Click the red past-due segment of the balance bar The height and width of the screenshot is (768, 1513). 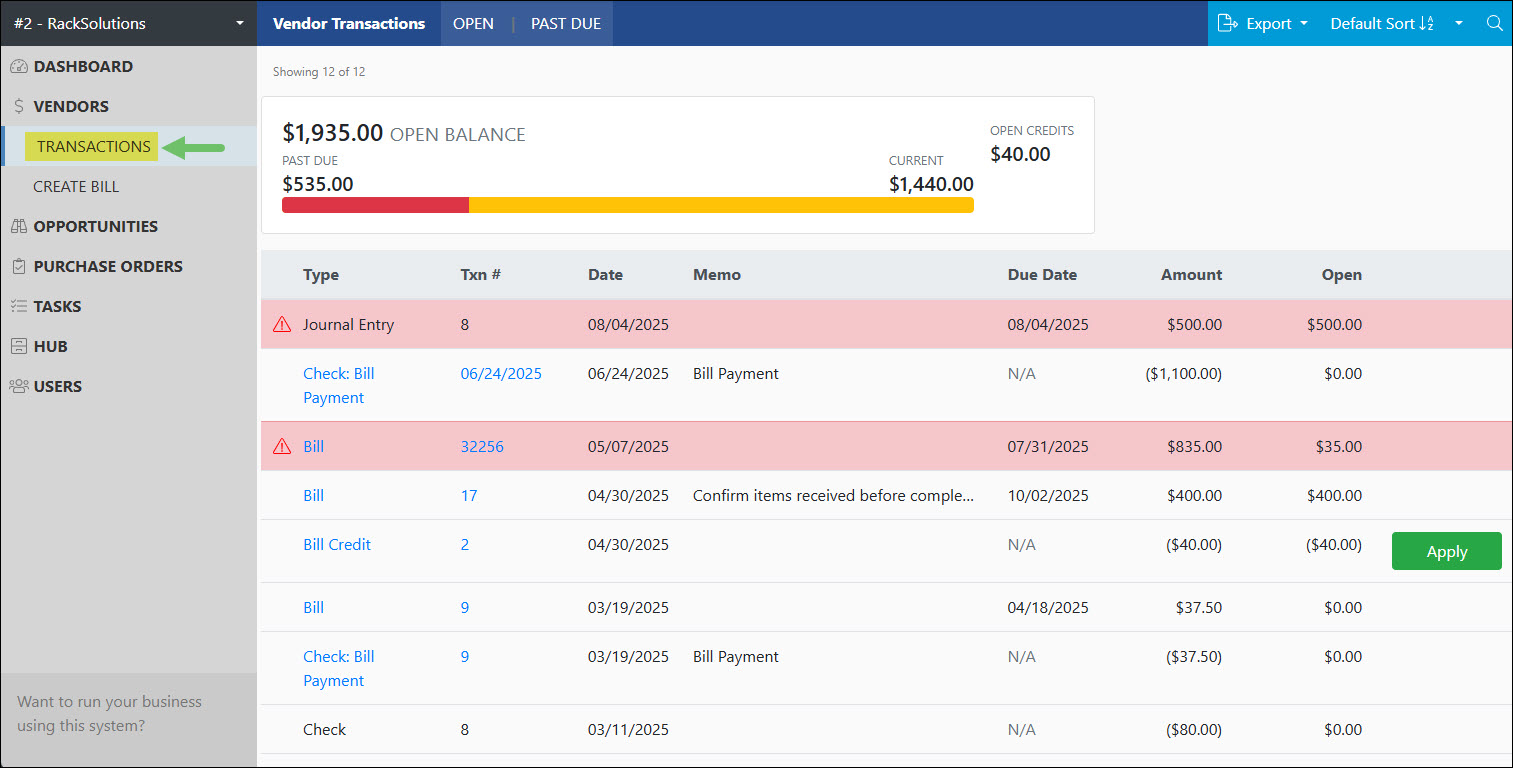point(375,204)
